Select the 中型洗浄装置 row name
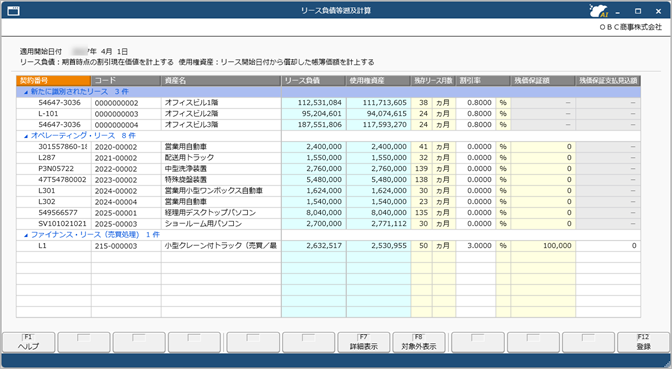 [x=221, y=169]
